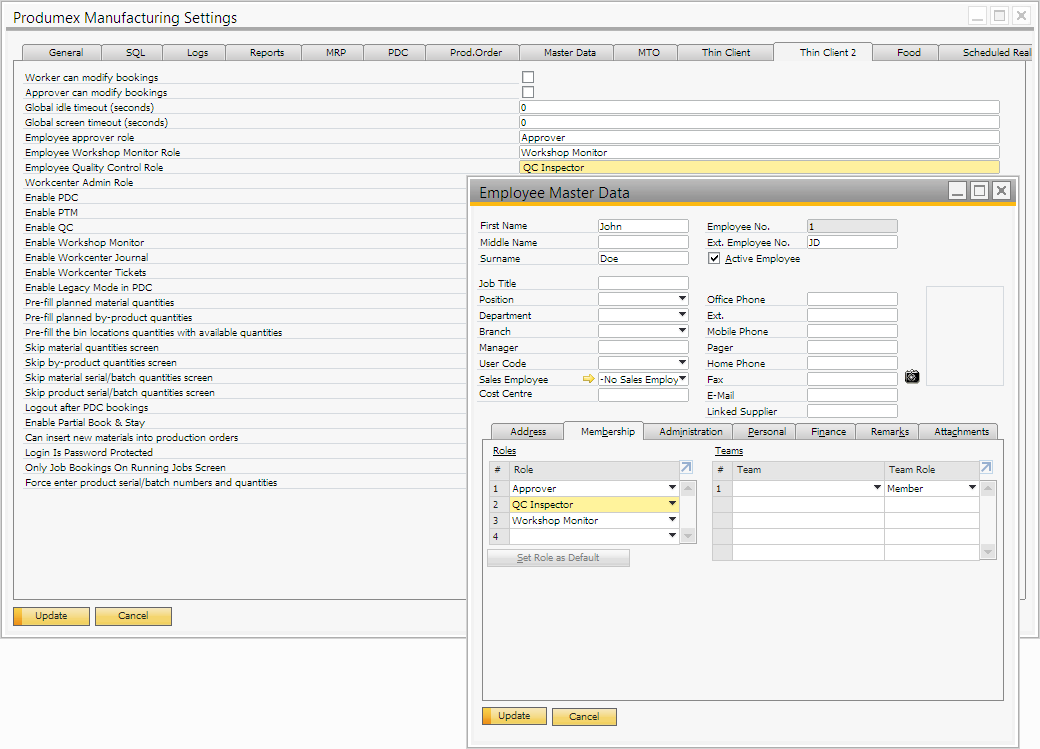The width and height of the screenshot is (1040, 749).
Task: Open the Department dropdown
Action: click(x=682, y=315)
